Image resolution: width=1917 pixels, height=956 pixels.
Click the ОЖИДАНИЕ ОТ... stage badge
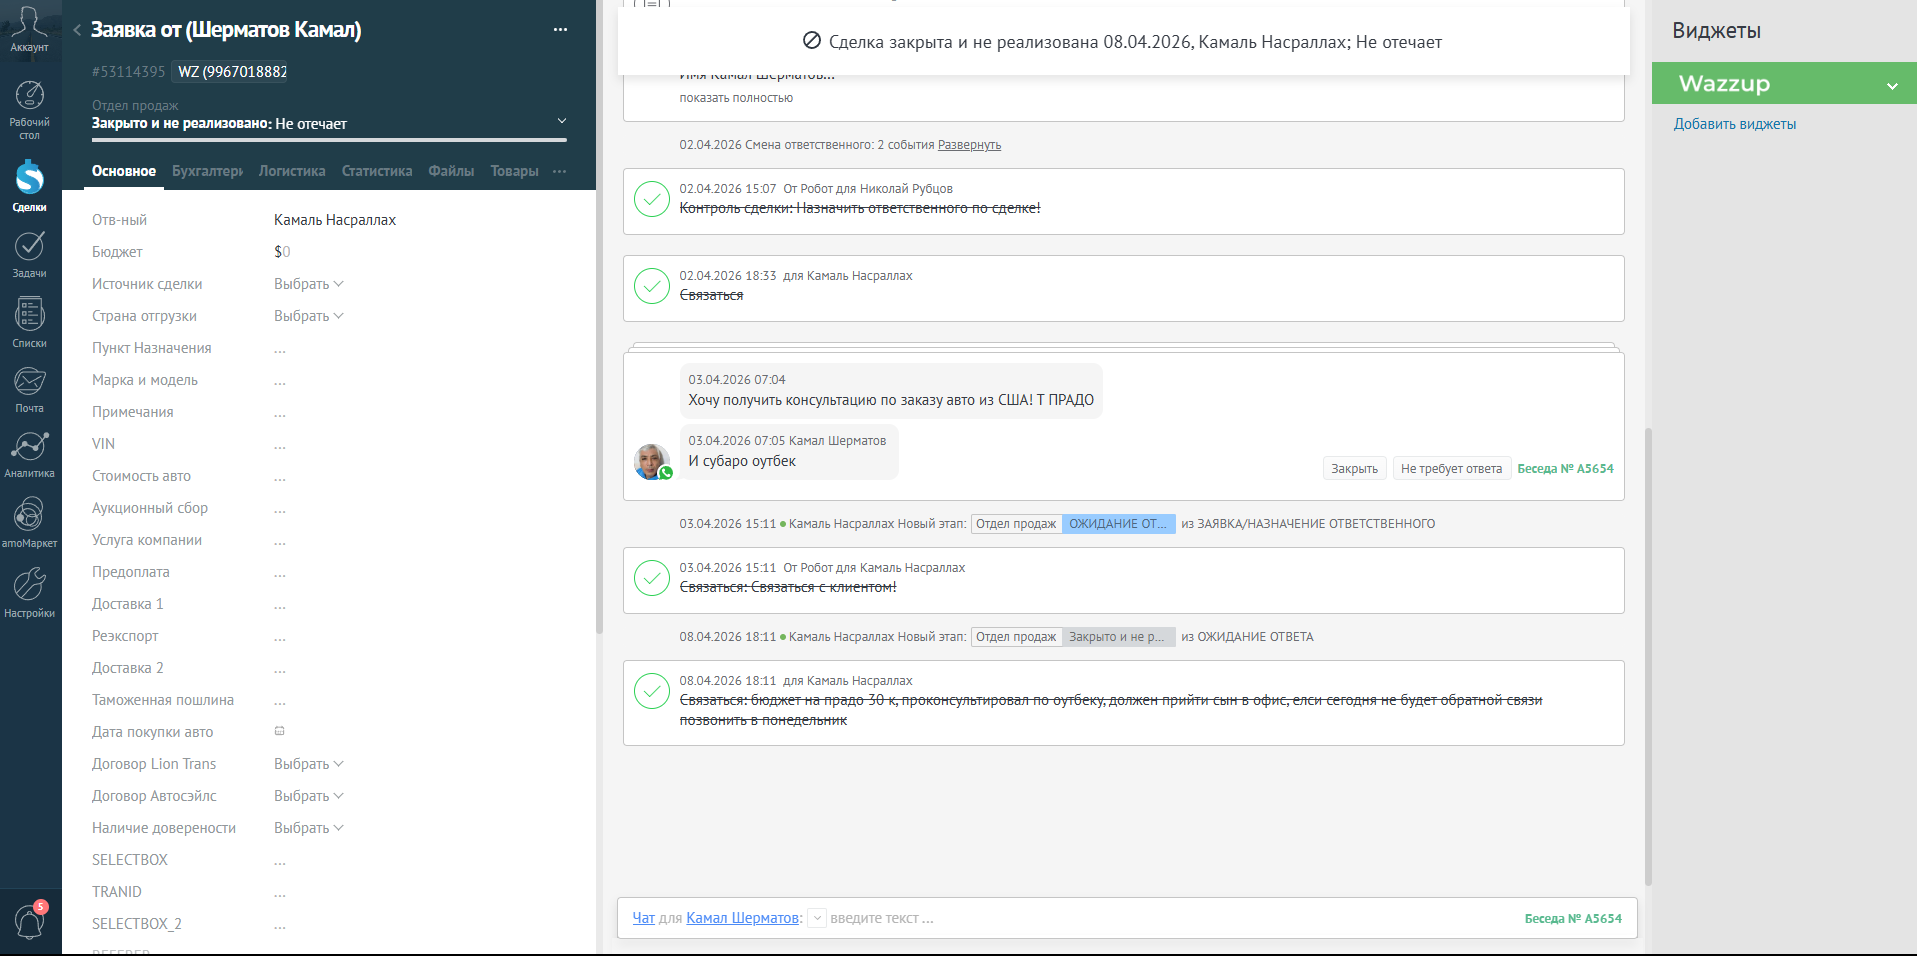[x=1118, y=524]
